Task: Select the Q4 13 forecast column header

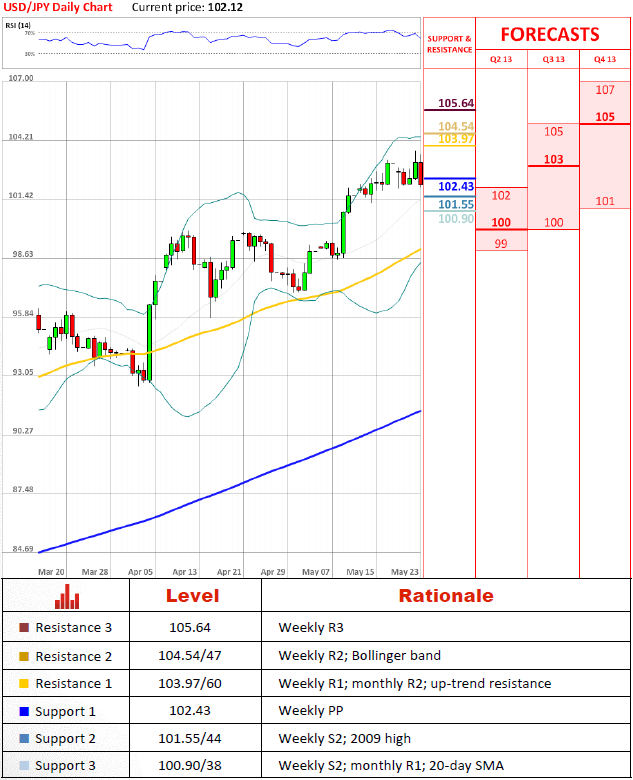Action: [605, 59]
